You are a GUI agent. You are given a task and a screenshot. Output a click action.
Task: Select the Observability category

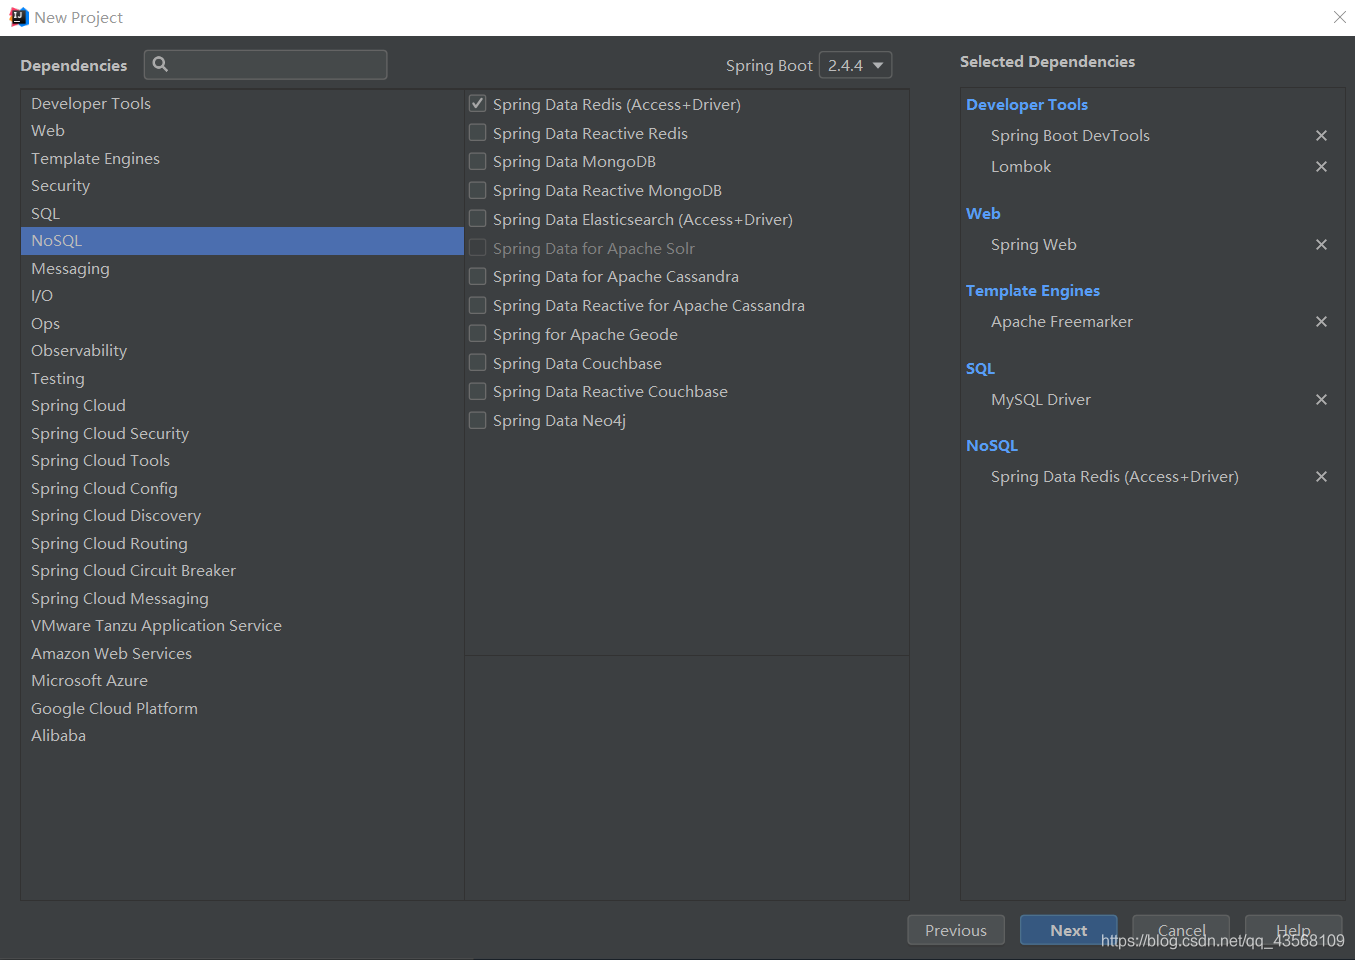242,351
